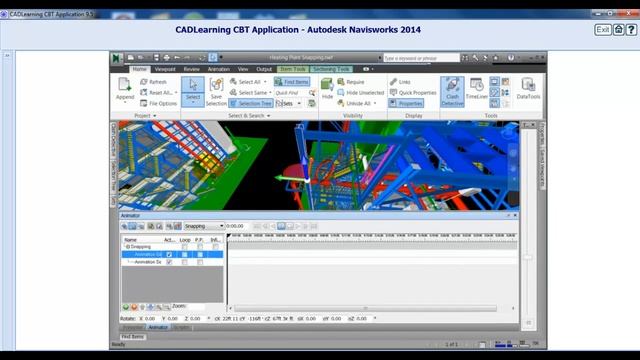Open the Unhide All dropdown arrow
Screen dimensions: 640x360
pos(375,104)
